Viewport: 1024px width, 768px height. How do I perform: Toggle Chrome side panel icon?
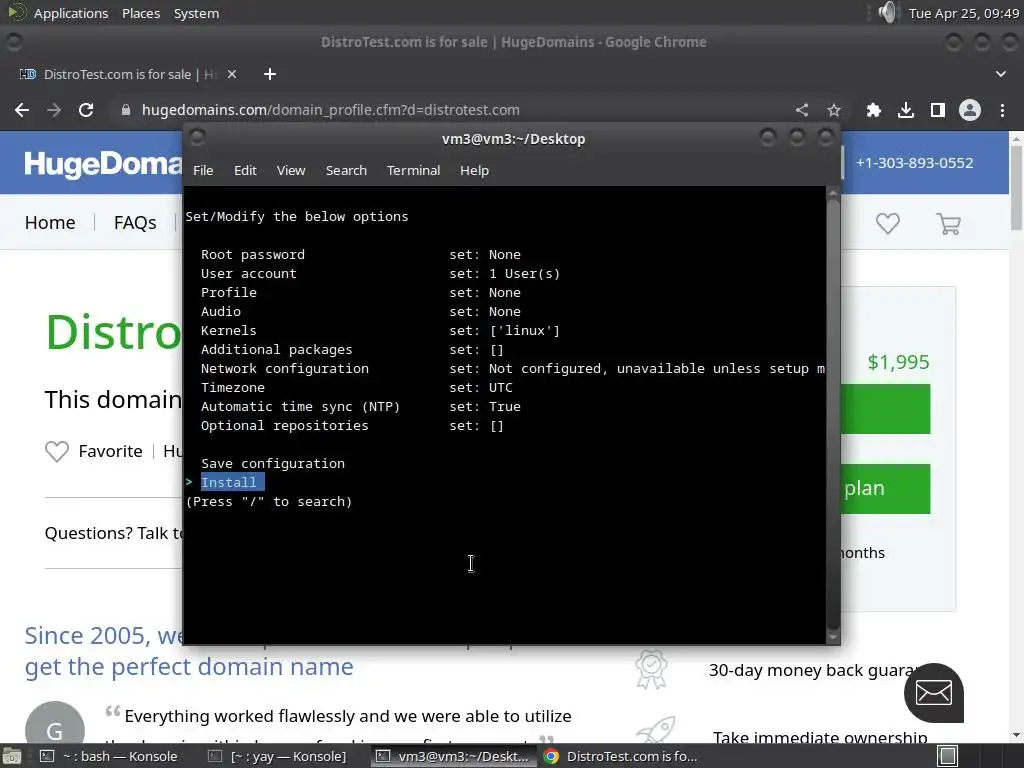click(x=938, y=110)
